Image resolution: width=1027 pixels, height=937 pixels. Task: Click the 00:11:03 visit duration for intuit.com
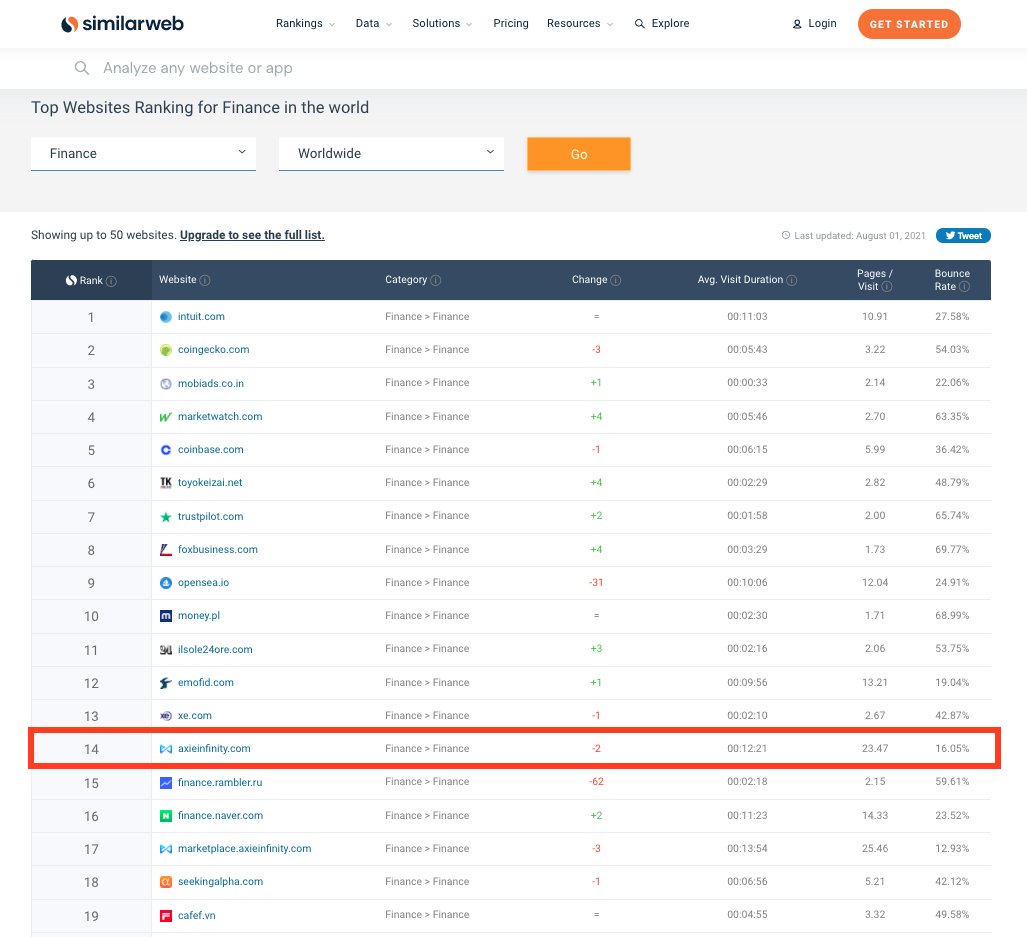pos(747,317)
